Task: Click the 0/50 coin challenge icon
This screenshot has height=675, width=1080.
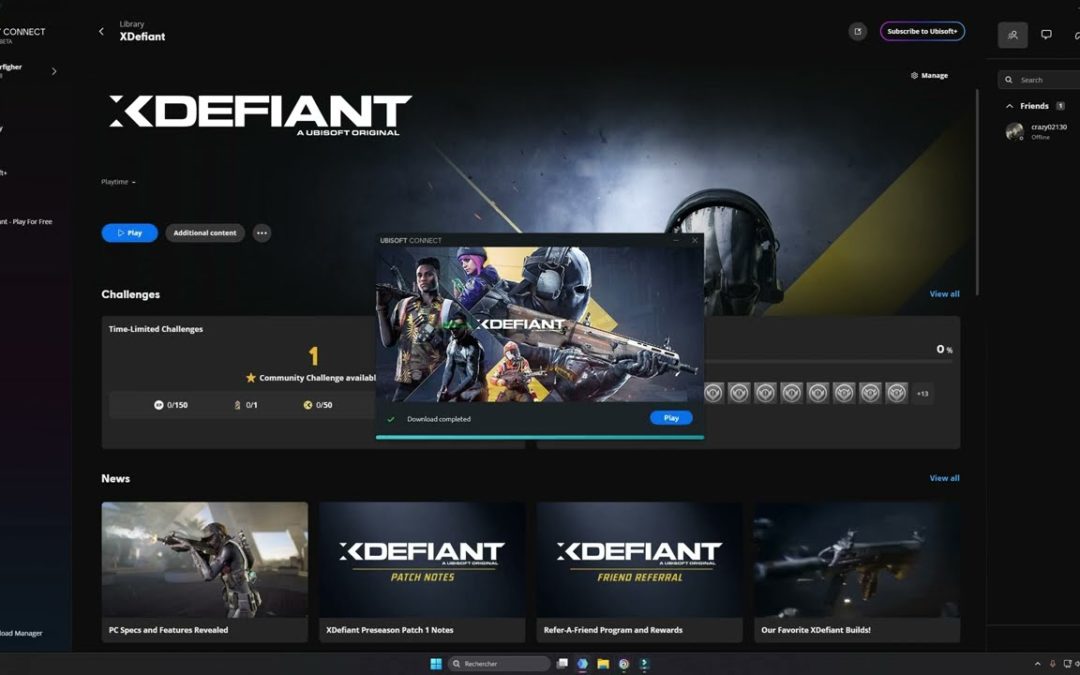Action: [308, 405]
